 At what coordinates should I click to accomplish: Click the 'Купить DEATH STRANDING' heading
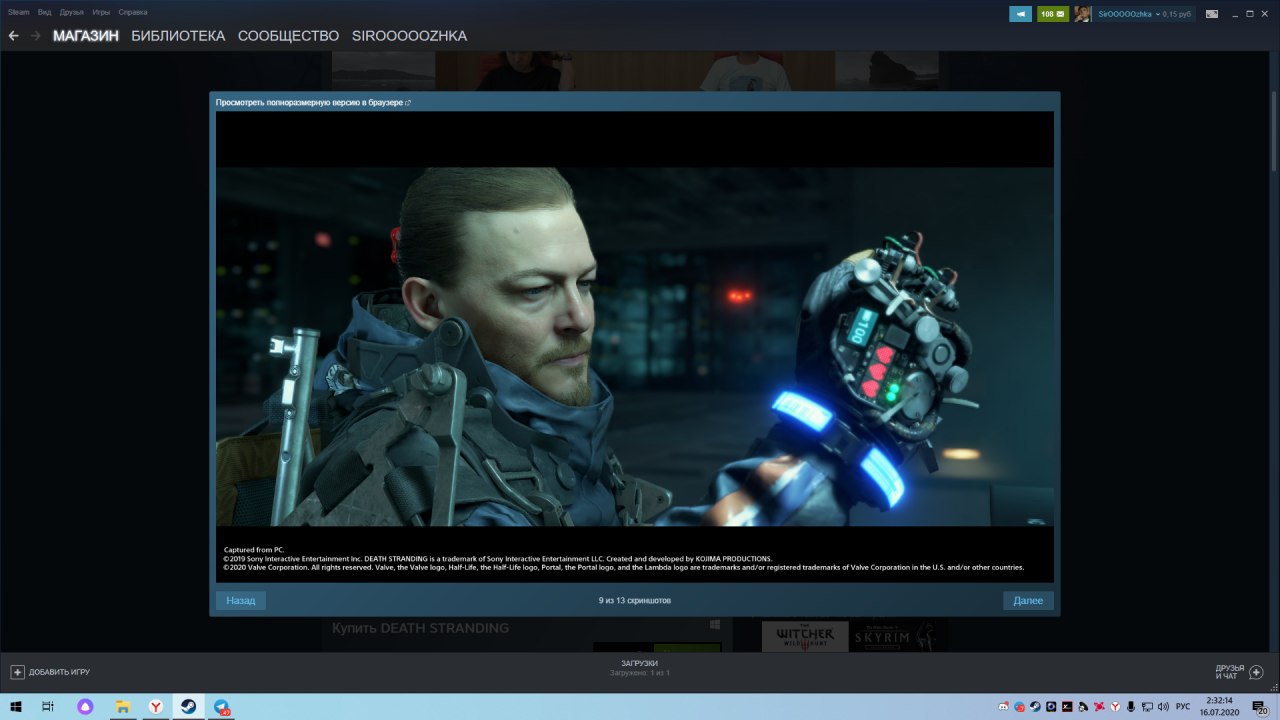420,628
